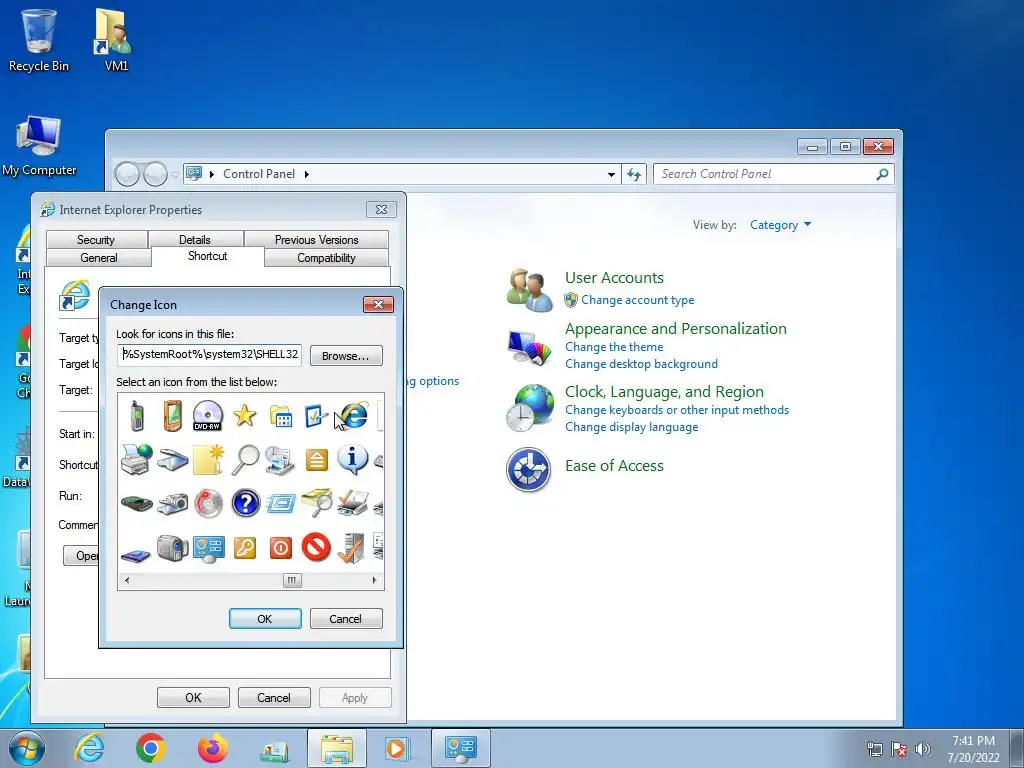The width and height of the screenshot is (1024, 768).
Task: Open Ease of Access category
Action: coord(614,466)
